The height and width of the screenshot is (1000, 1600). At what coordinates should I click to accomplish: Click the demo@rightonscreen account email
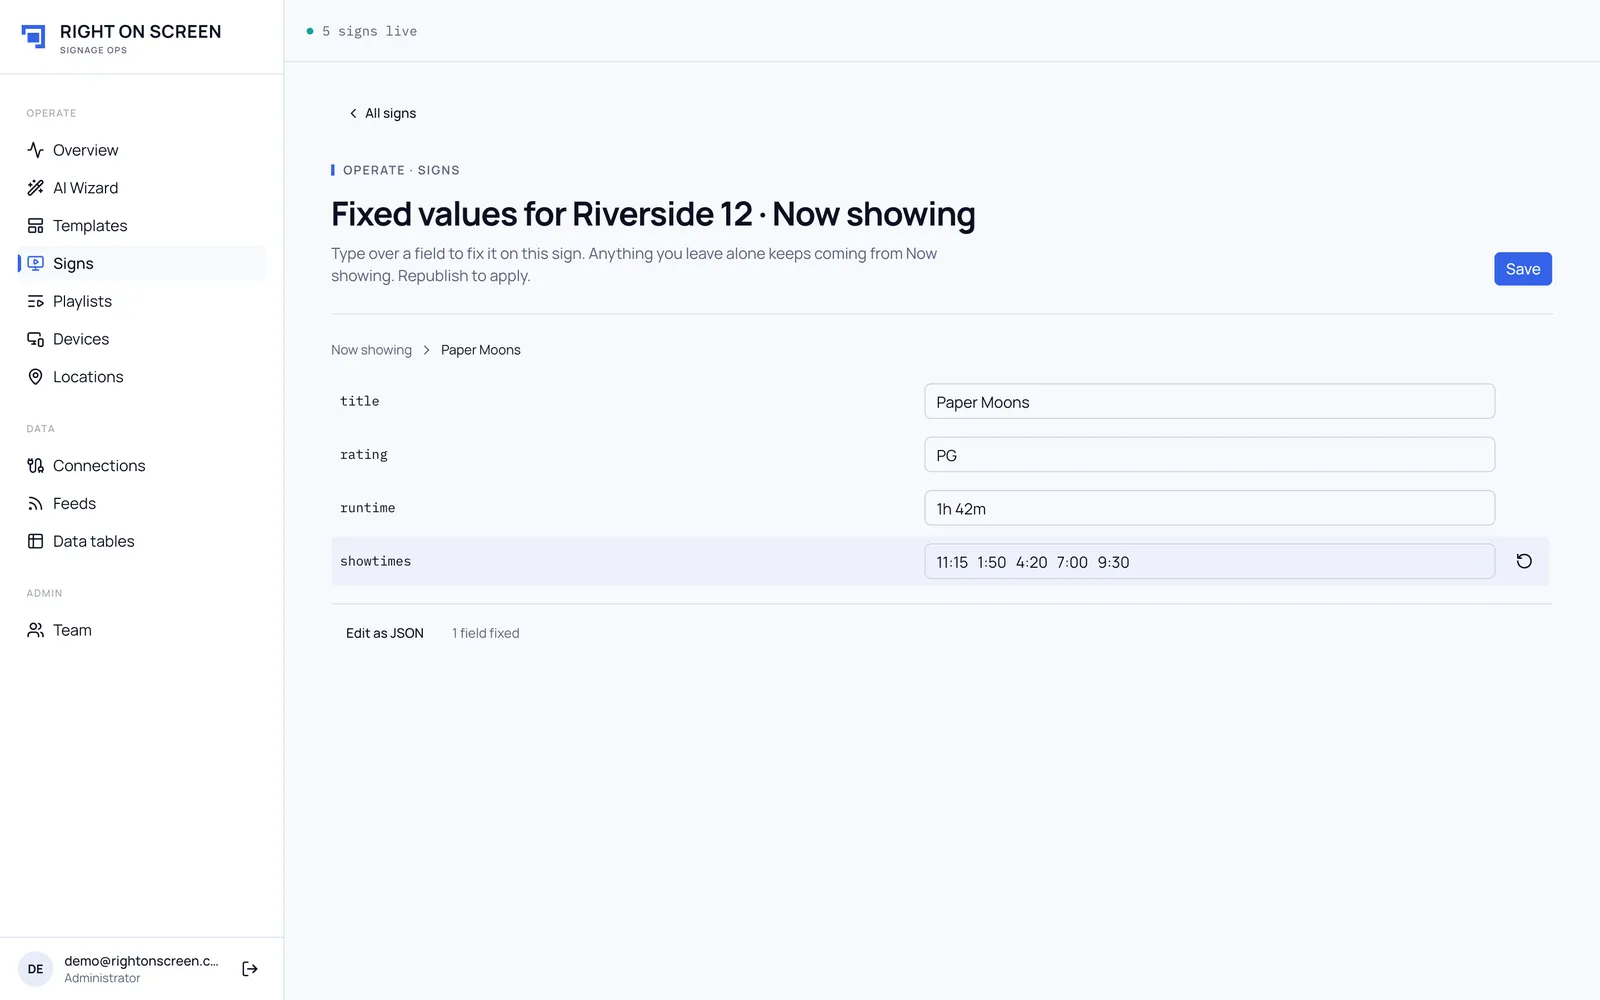141,961
